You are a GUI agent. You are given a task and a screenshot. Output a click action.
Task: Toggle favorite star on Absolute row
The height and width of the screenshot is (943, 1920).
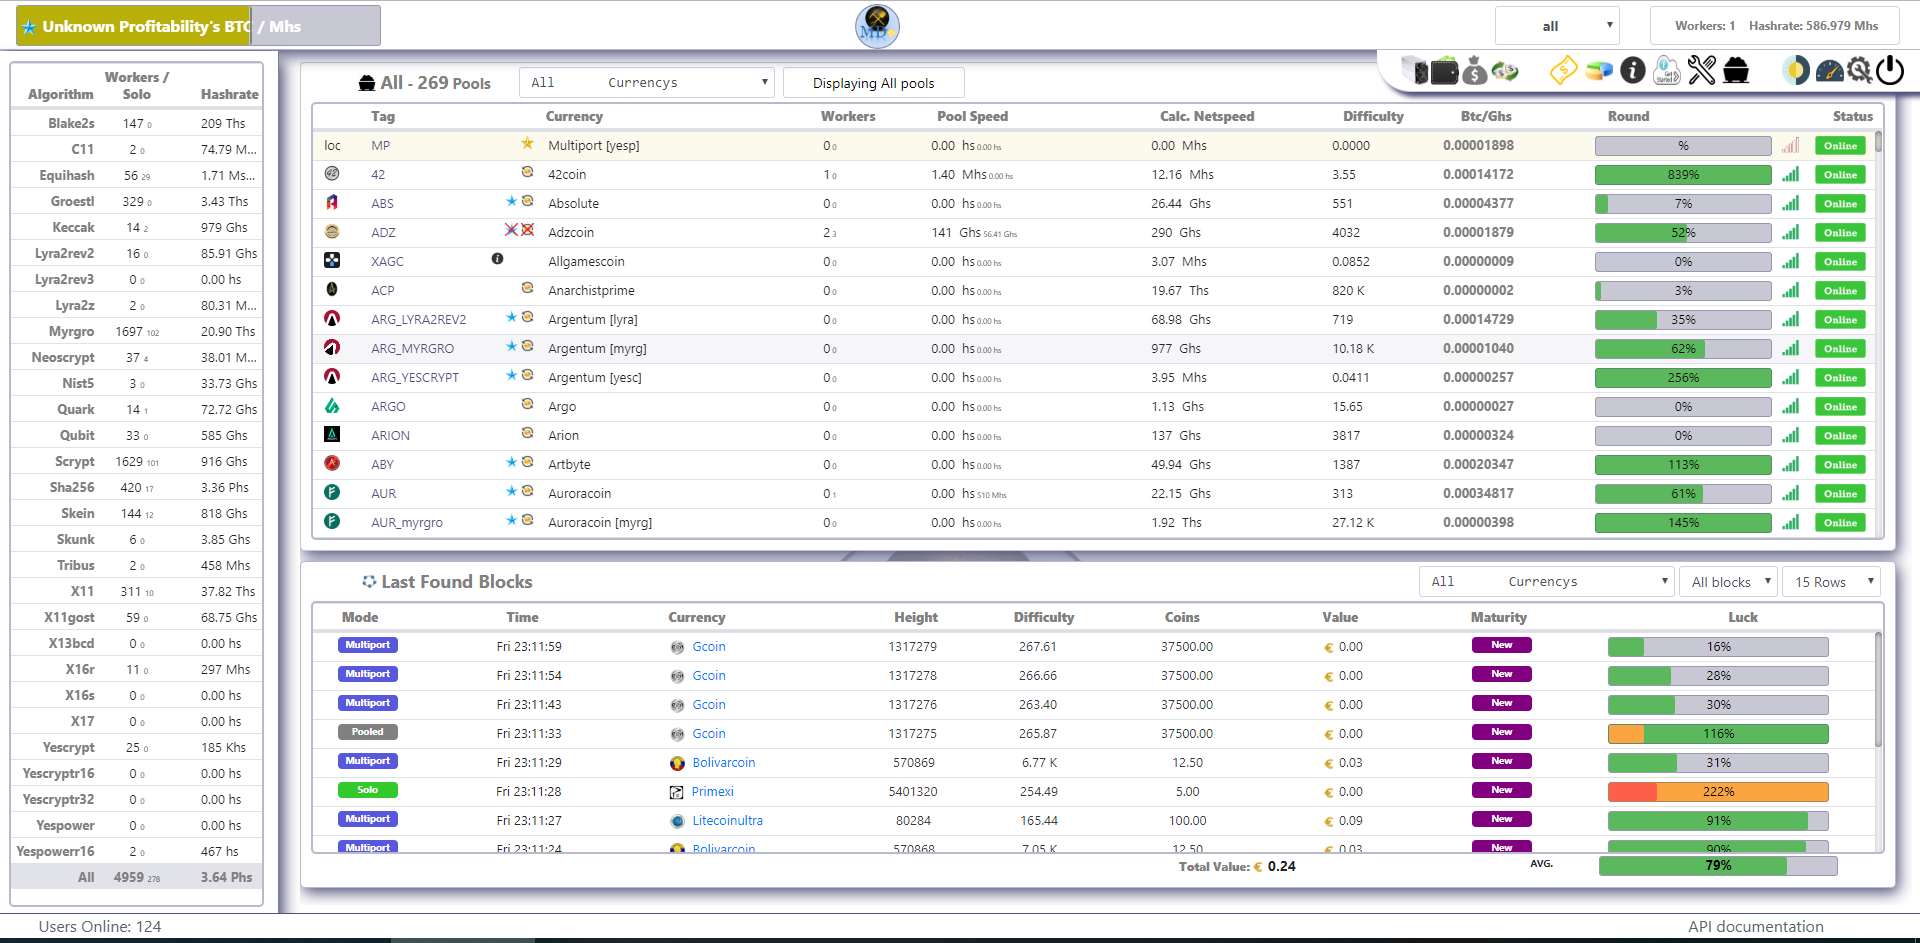click(511, 201)
